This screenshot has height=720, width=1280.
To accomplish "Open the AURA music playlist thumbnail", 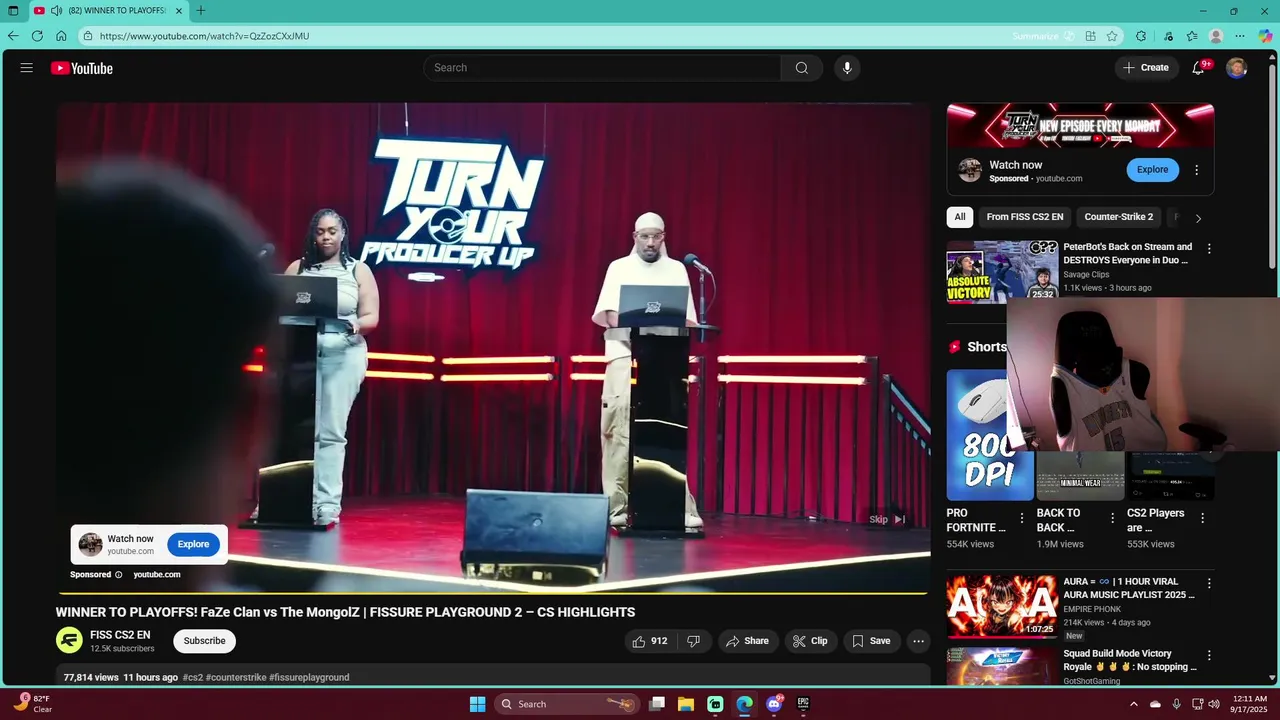I will (1002, 605).
